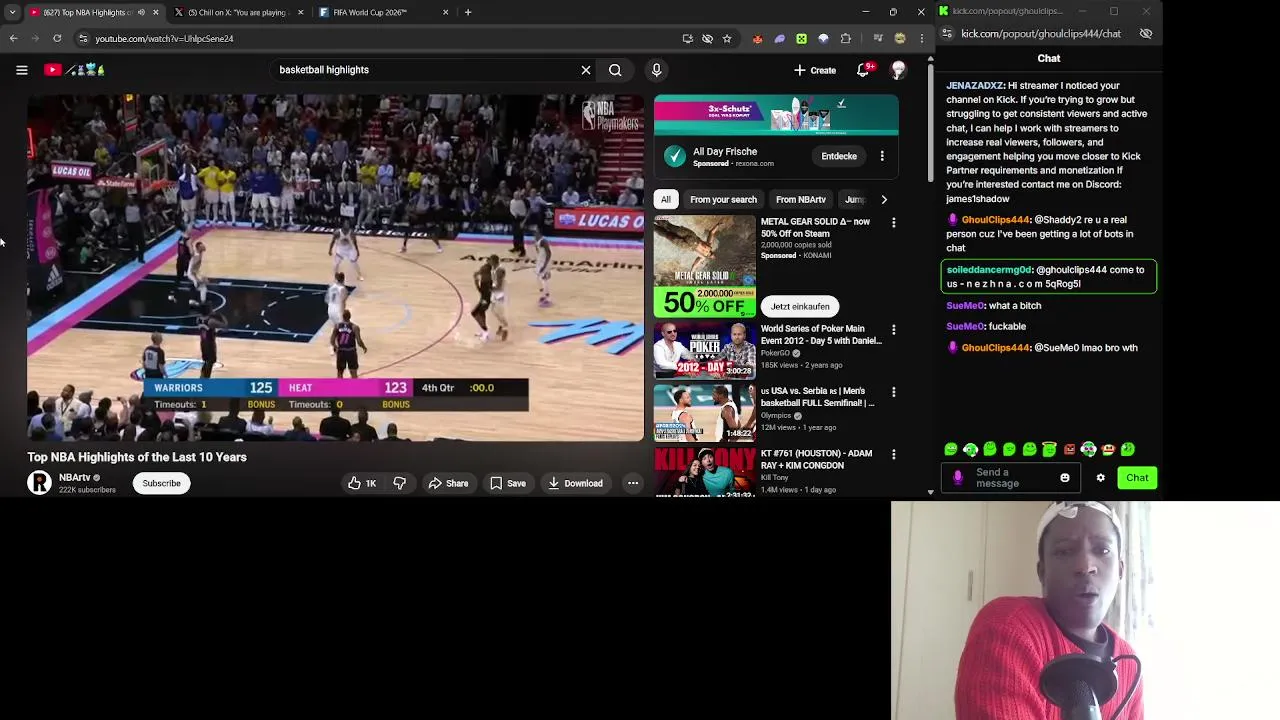Screen dimensions: 1280x720
Task: Close the FIFA World Cup 2026 tab
Action: click(x=445, y=12)
